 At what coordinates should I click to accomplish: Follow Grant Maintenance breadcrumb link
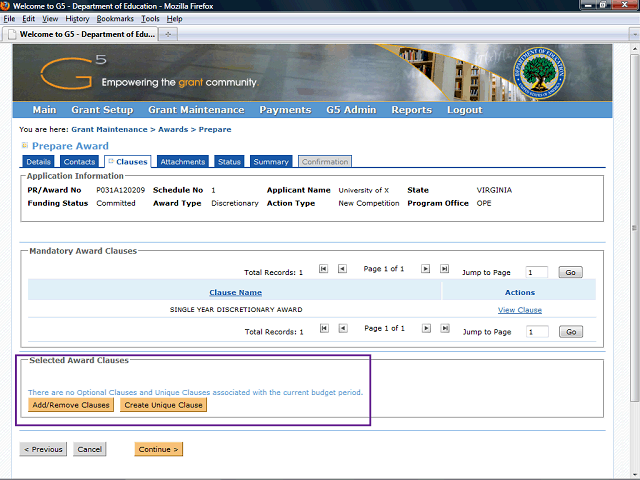coord(109,129)
